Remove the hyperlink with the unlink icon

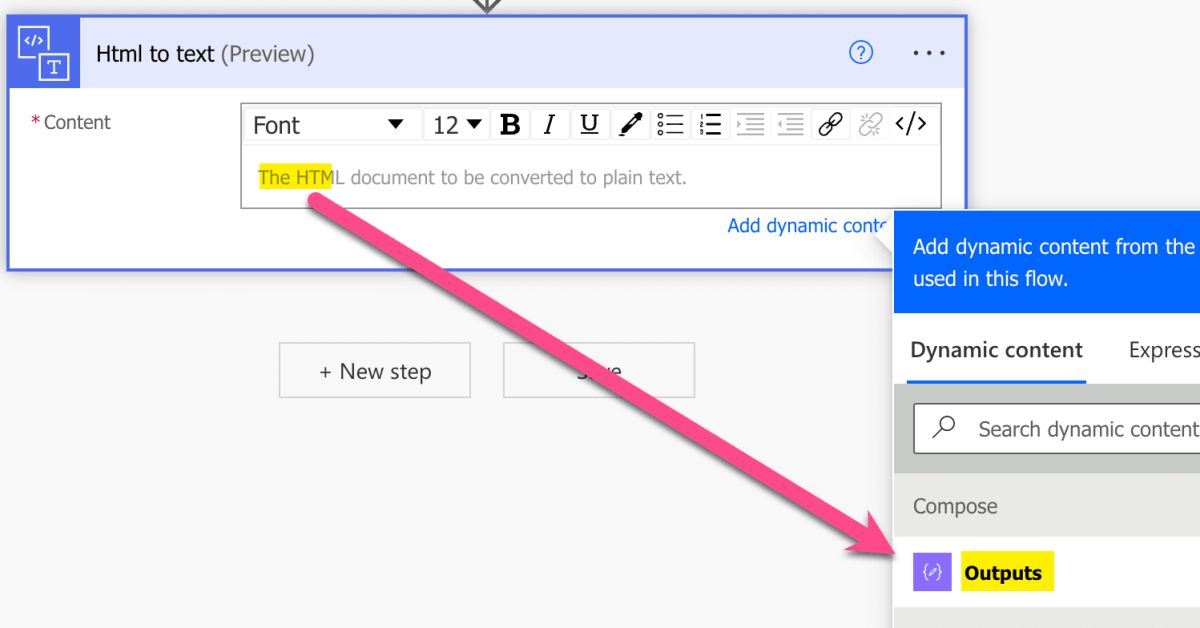pyautogui.click(x=869, y=124)
